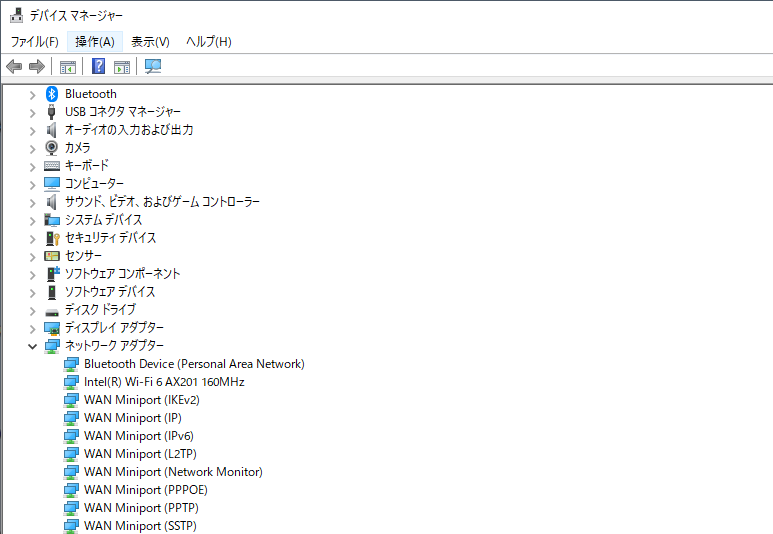Expand the カメラ node
Viewport: 773px width, 534px height.
(x=33, y=149)
